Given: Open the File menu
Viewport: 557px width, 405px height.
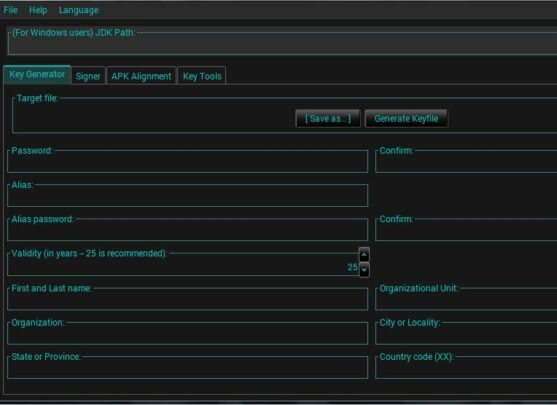Looking at the screenshot, I should (x=10, y=10).
